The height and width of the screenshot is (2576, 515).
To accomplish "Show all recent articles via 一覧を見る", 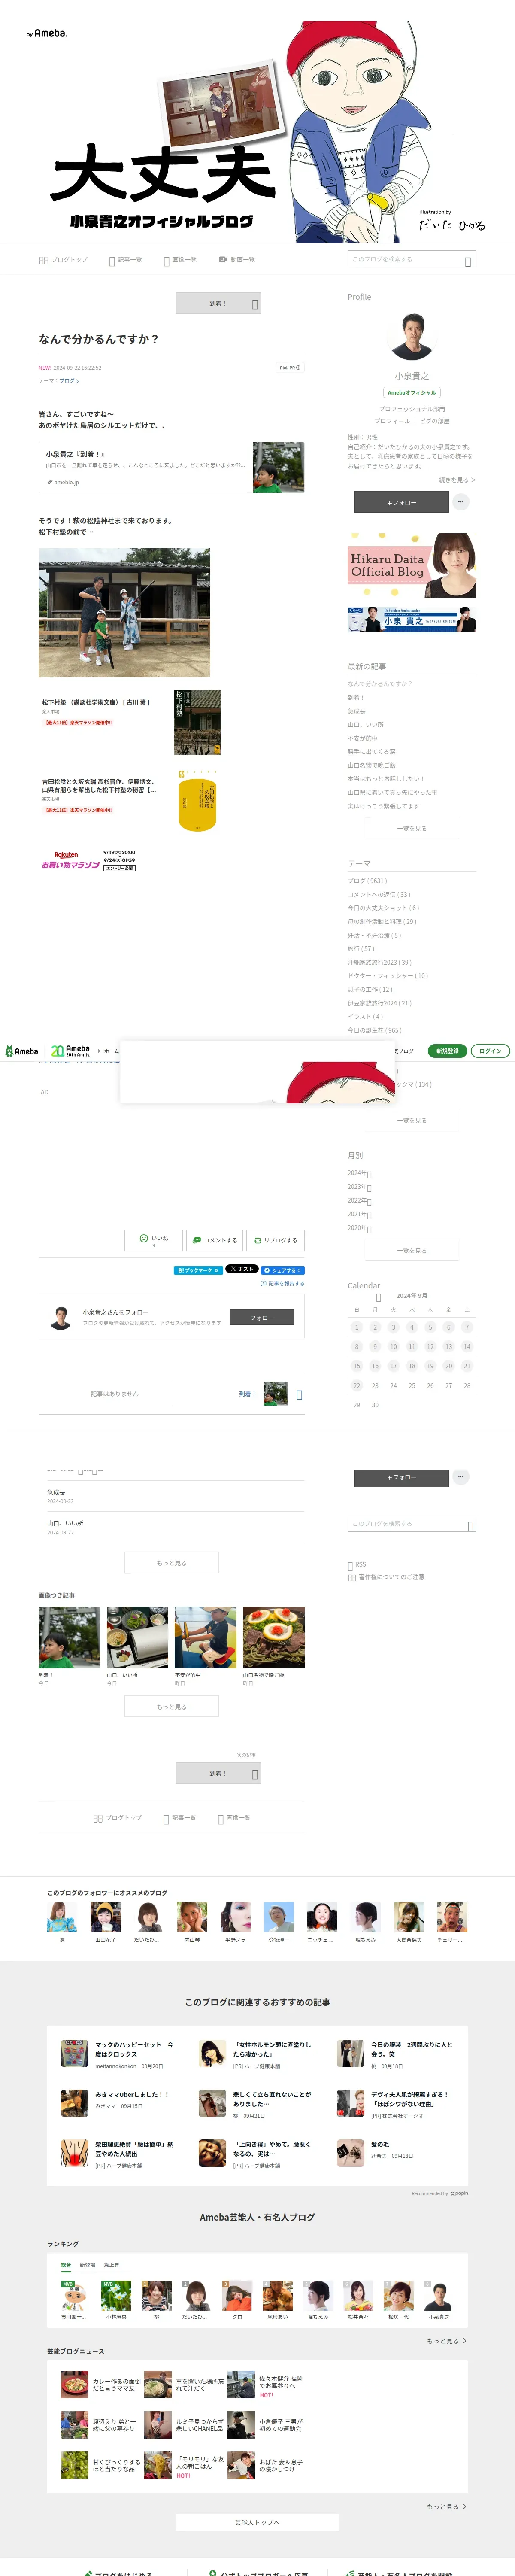I will pyautogui.click(x=411, y=828).
